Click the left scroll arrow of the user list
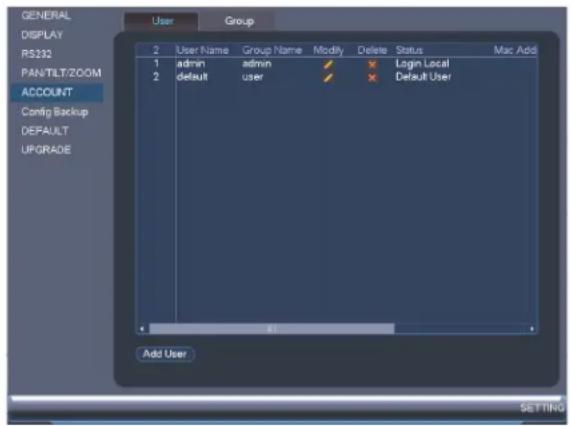The height and width of the screenshot is (426, 570). point(142,329)
